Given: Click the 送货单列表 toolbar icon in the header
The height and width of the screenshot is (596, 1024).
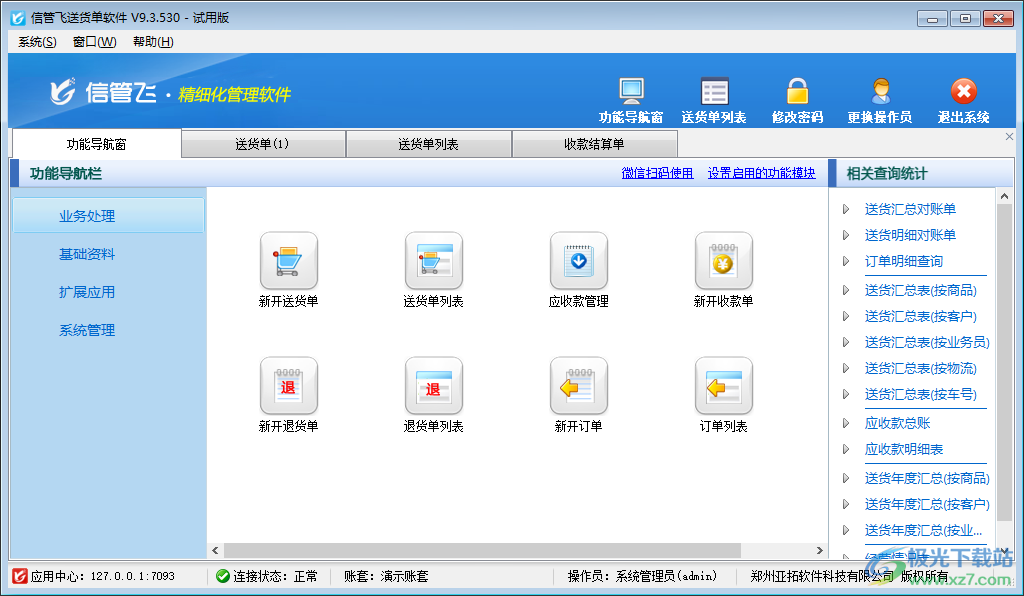Looking at the screenshot, I should [714, 91].
